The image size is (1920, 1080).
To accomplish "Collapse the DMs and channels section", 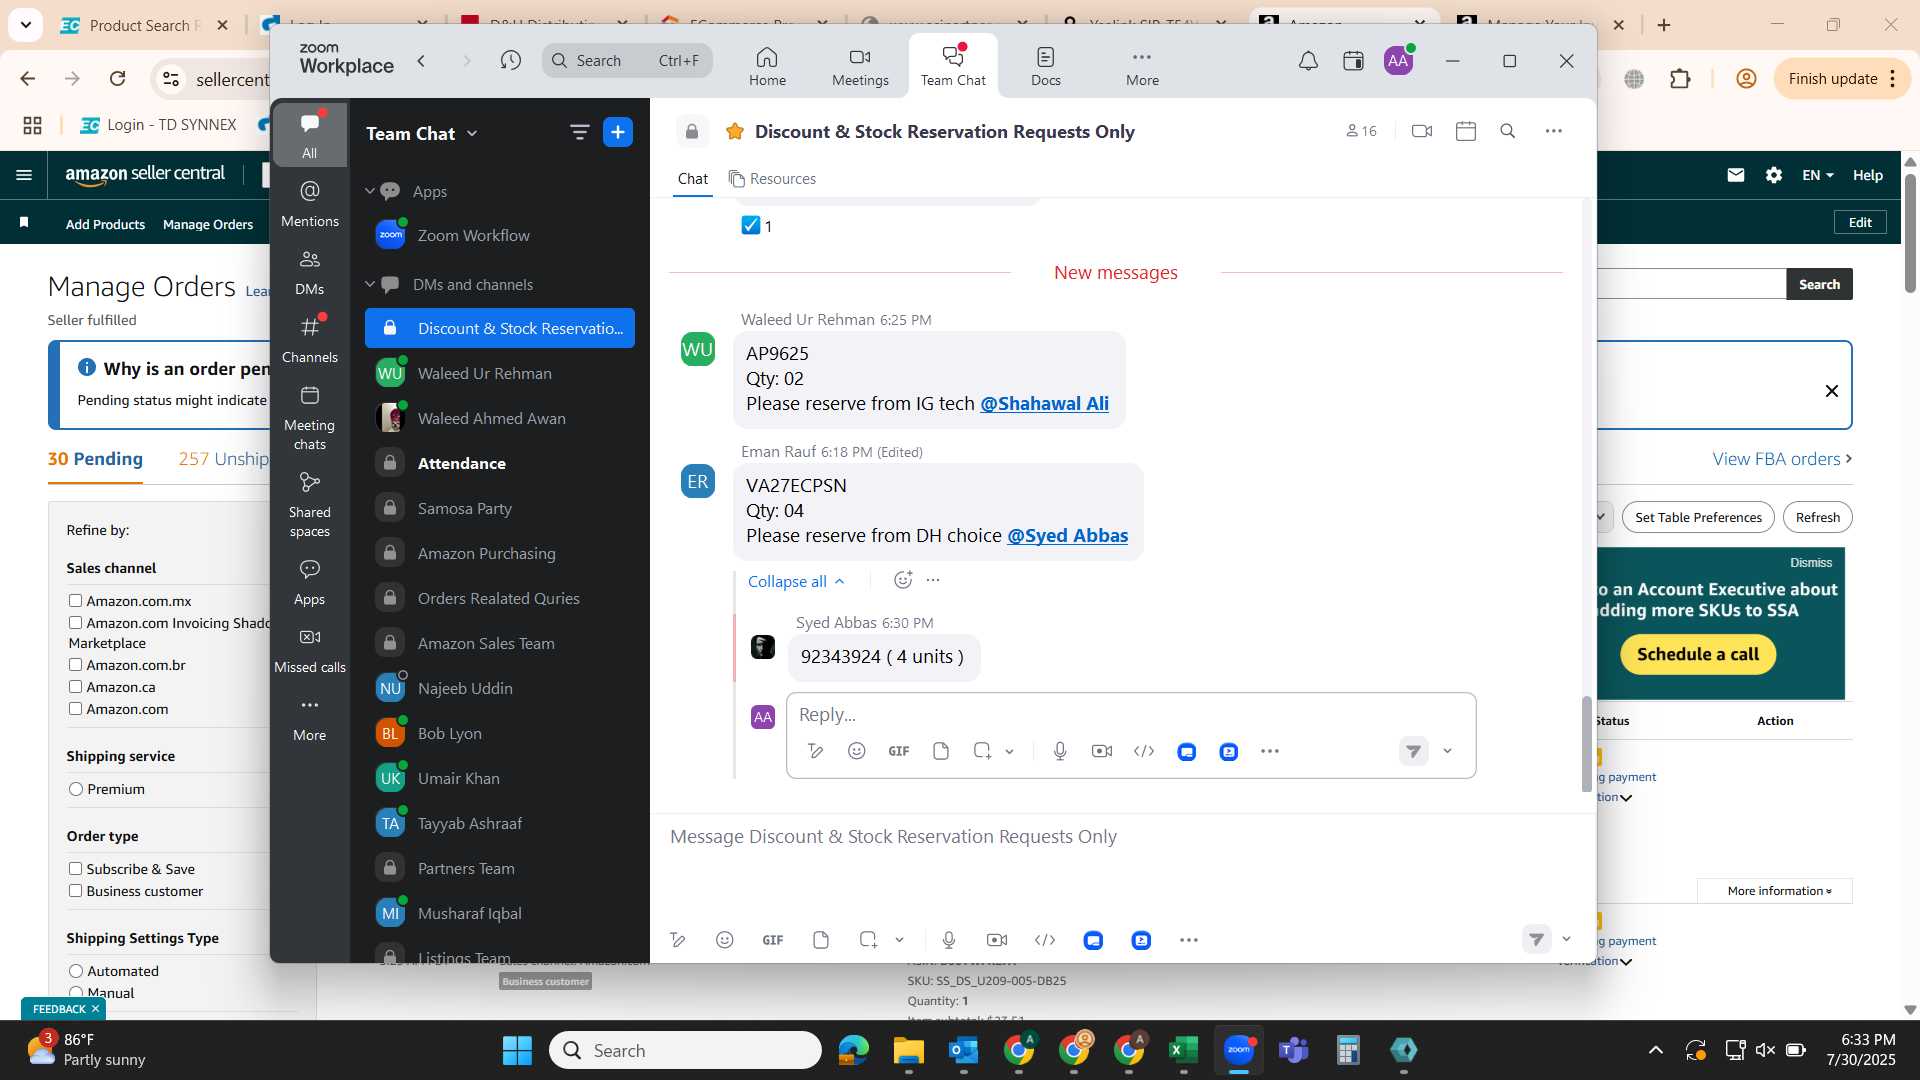I will tap(370, 284).
